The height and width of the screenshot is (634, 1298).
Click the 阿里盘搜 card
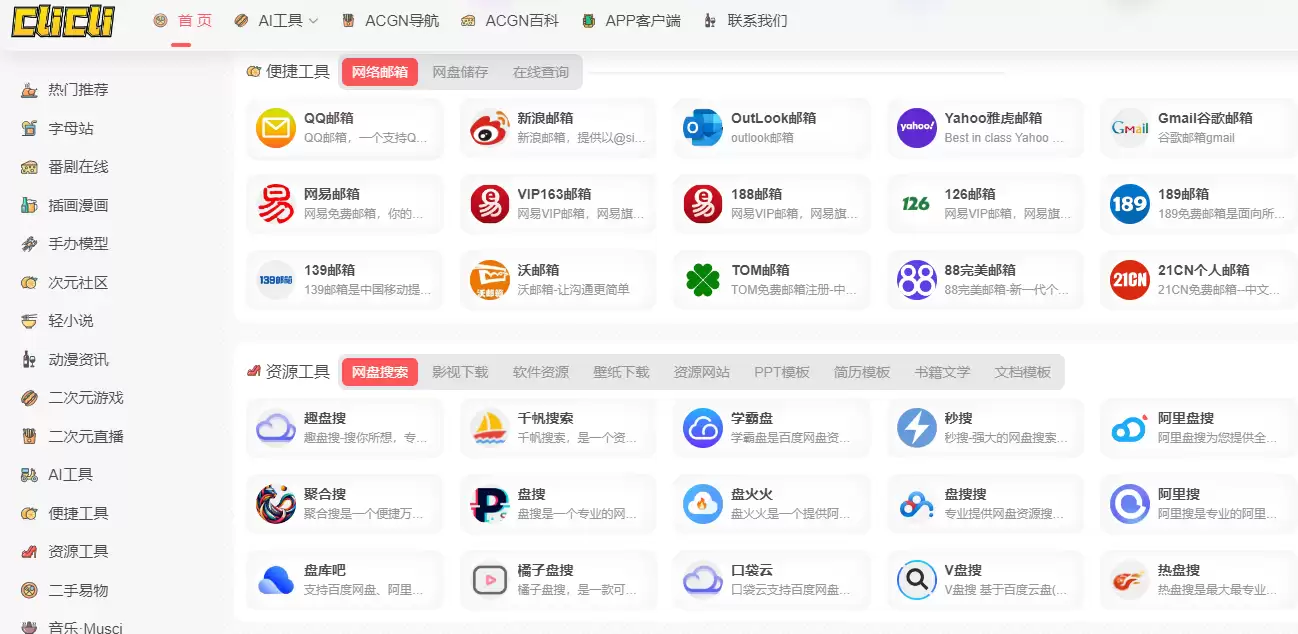(x=1190, y=428)
